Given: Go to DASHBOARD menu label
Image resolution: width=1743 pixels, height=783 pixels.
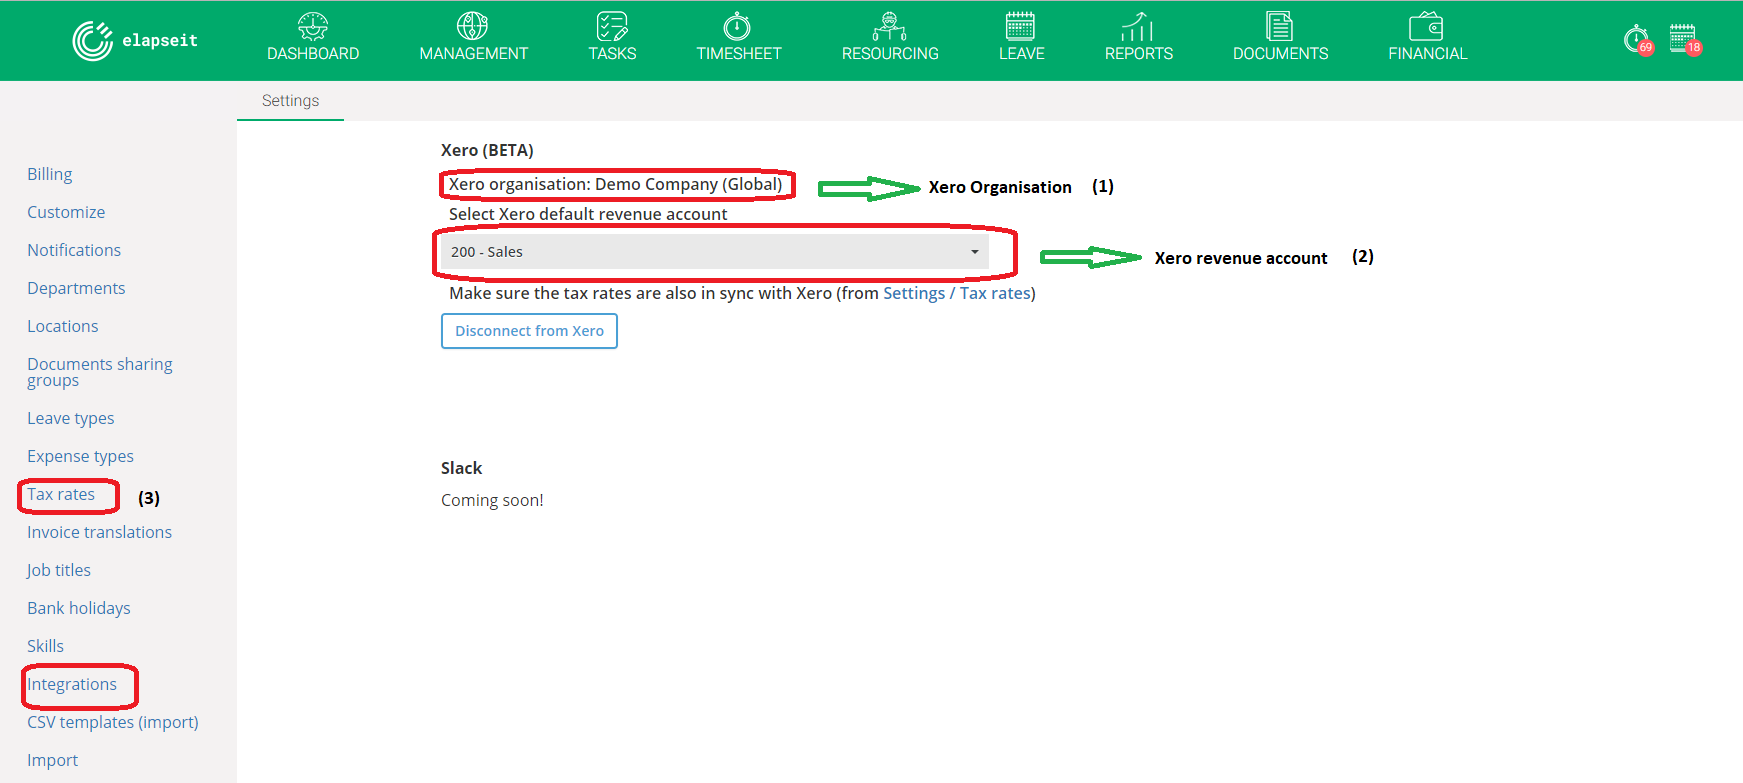Looking at the screenshot, I should (313, 54).
